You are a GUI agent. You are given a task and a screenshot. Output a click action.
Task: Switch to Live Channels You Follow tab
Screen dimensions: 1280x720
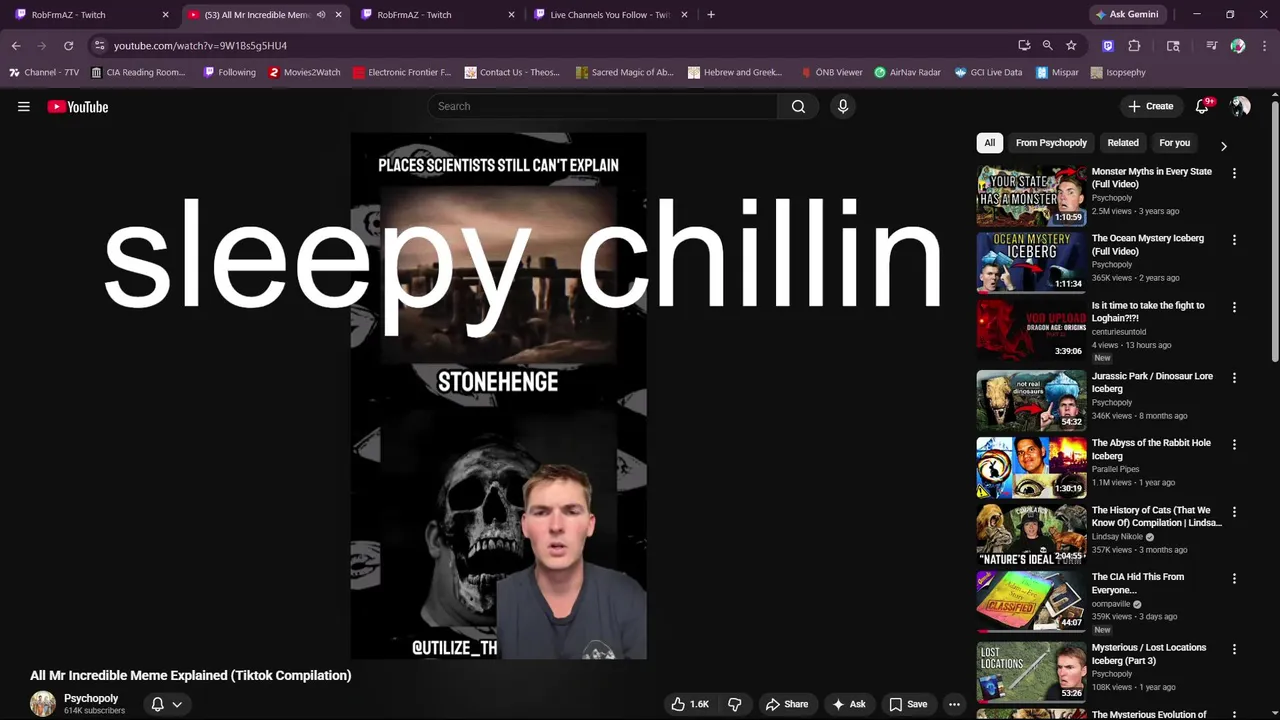[609, 15]
